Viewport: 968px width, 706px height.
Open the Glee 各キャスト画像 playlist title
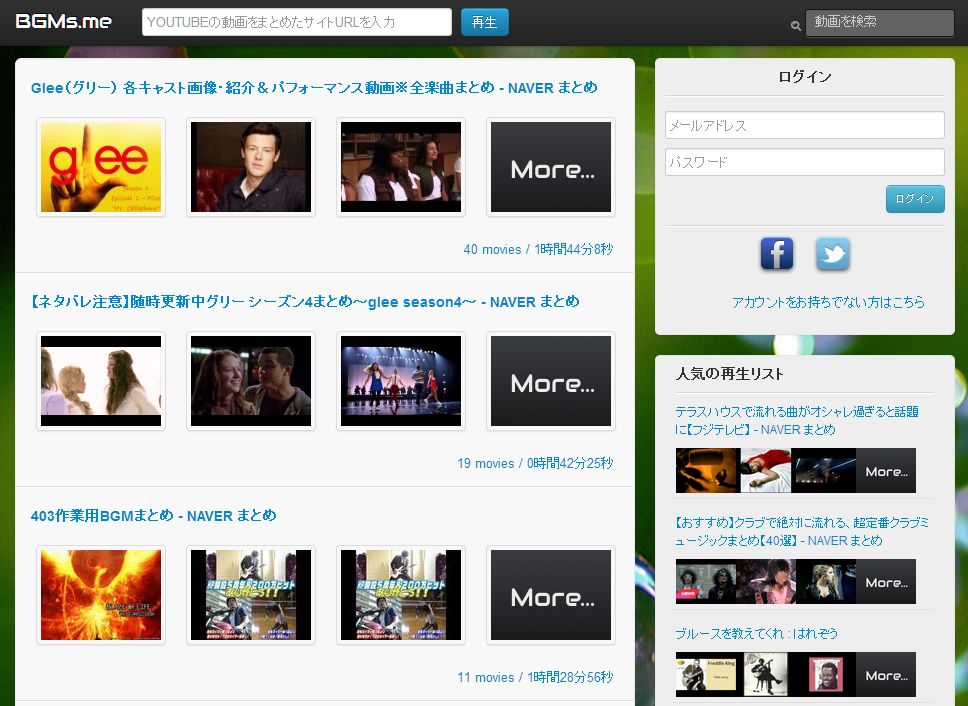(314, 88)
